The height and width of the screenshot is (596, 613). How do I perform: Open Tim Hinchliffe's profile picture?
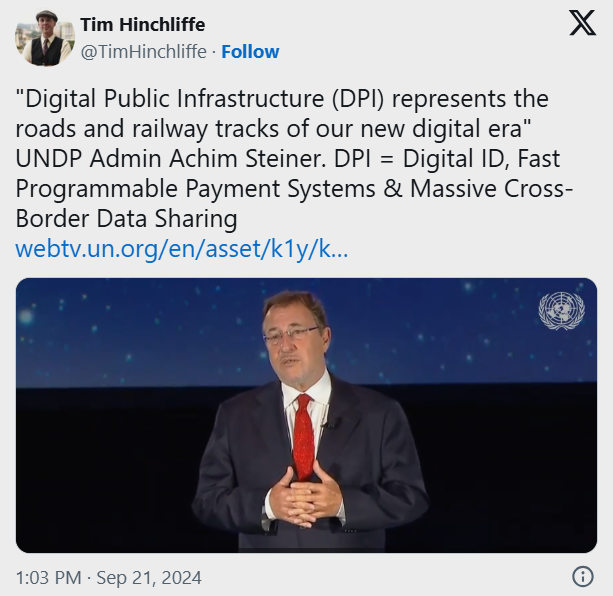coord(45,38)
